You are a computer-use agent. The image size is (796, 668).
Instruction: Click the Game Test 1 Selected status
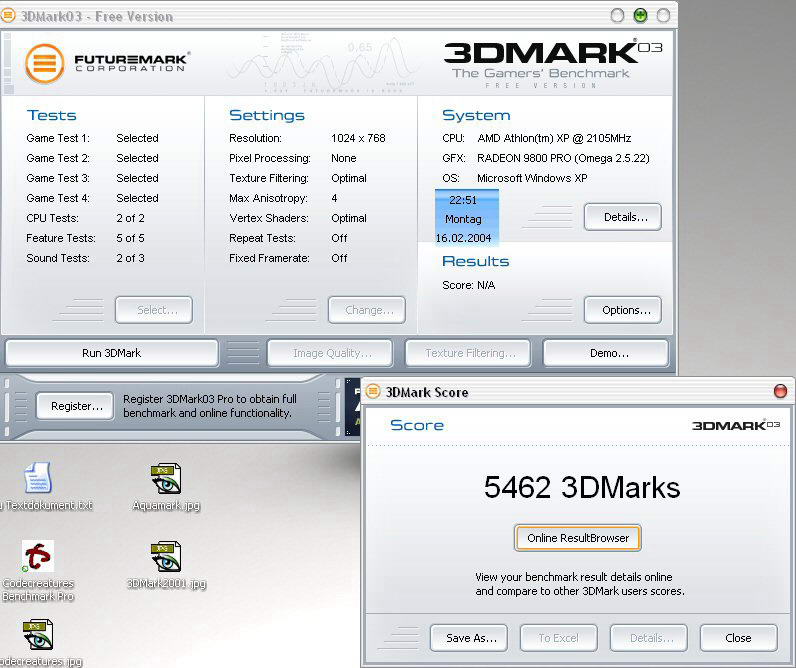tap(138, 138)
